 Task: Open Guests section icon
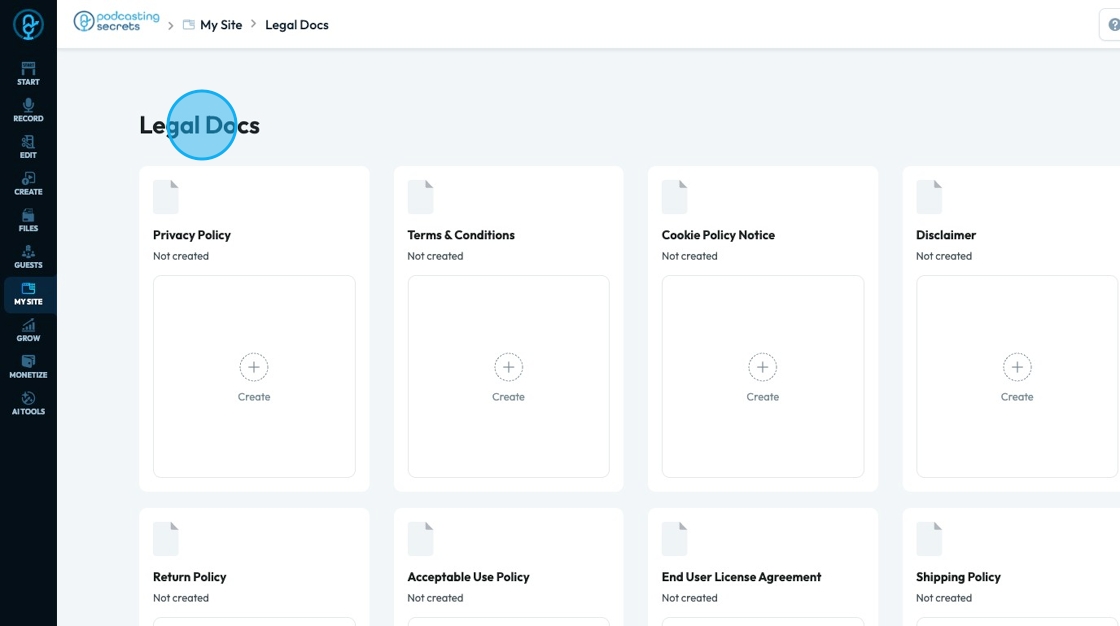[x=28, y=256]
